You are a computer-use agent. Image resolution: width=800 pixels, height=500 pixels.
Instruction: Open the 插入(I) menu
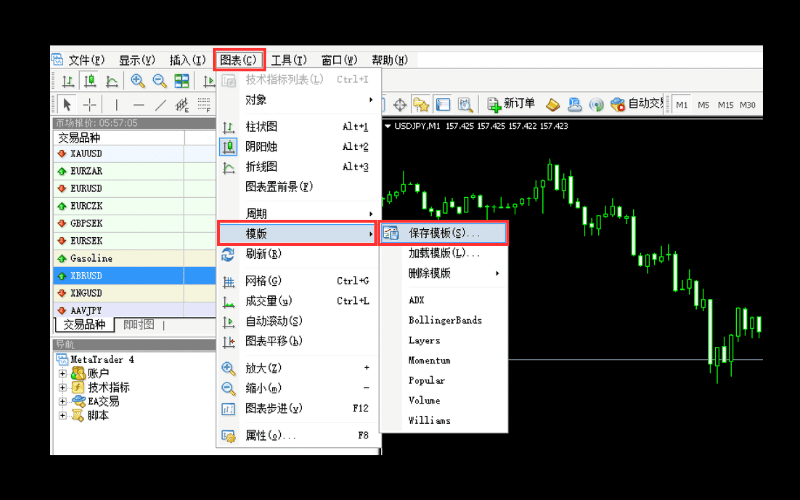187,60
